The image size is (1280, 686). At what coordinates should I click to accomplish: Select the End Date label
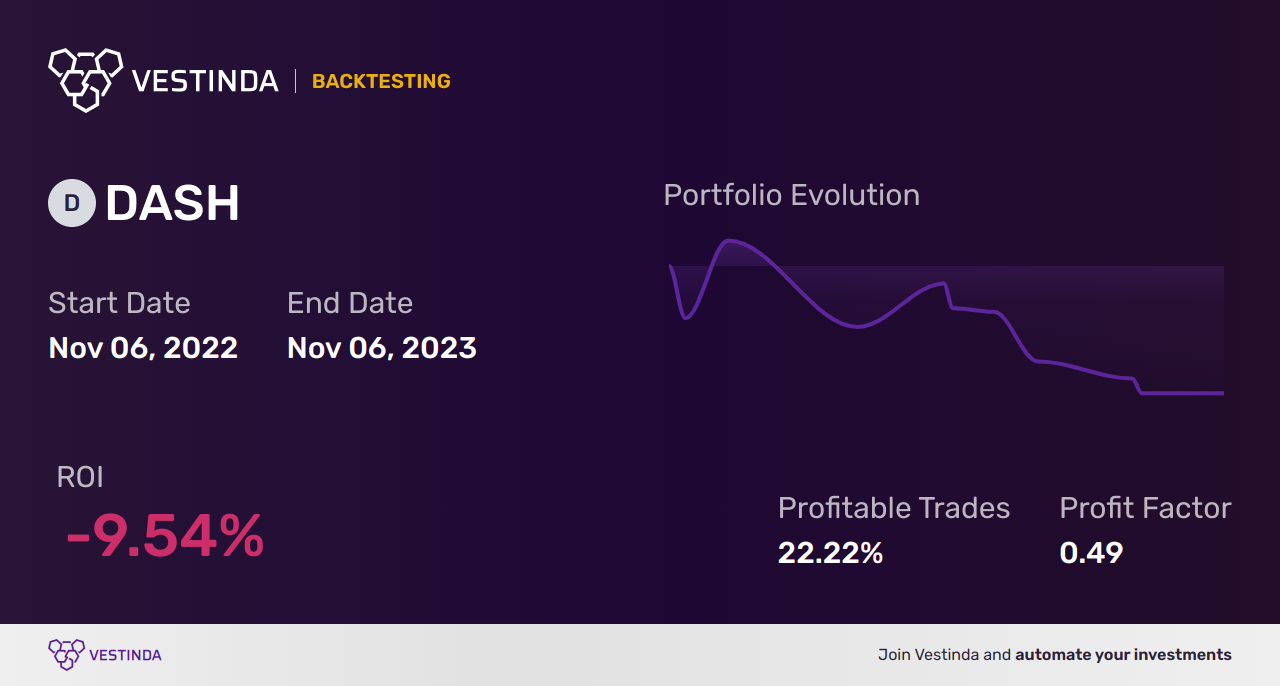click(x=350, y=303)
